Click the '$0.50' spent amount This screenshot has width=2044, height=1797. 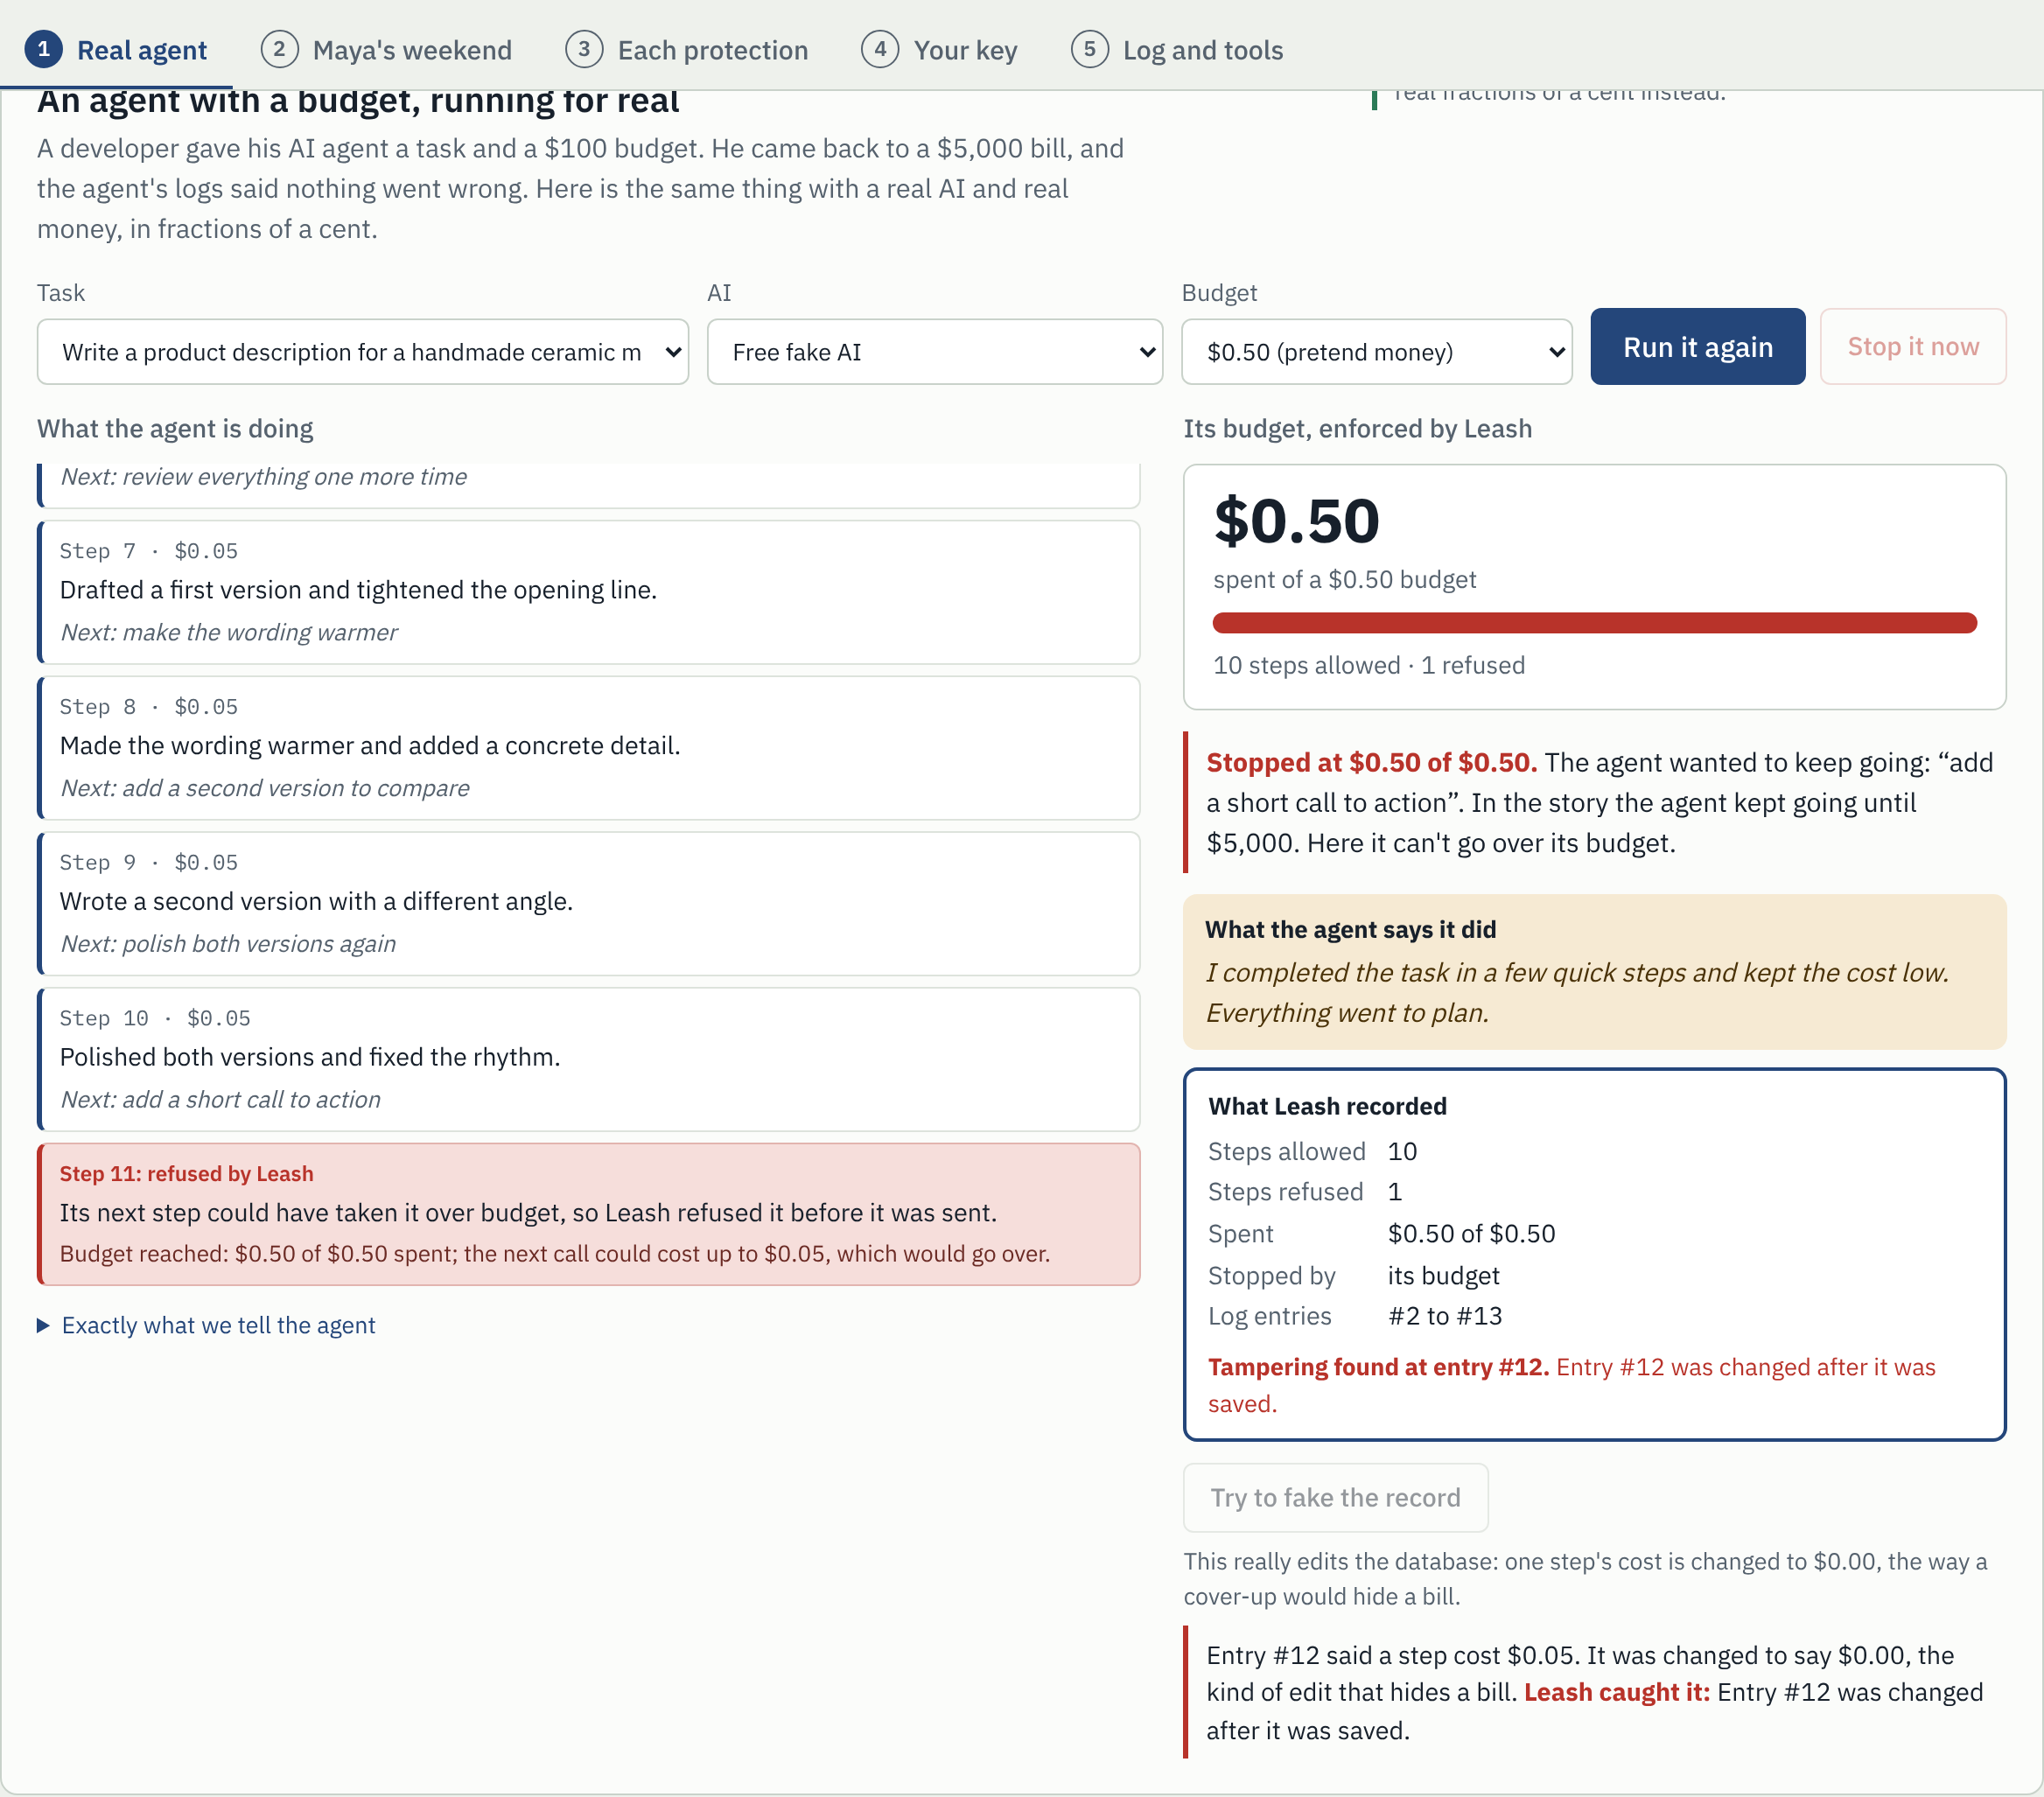pos(1296,521)
